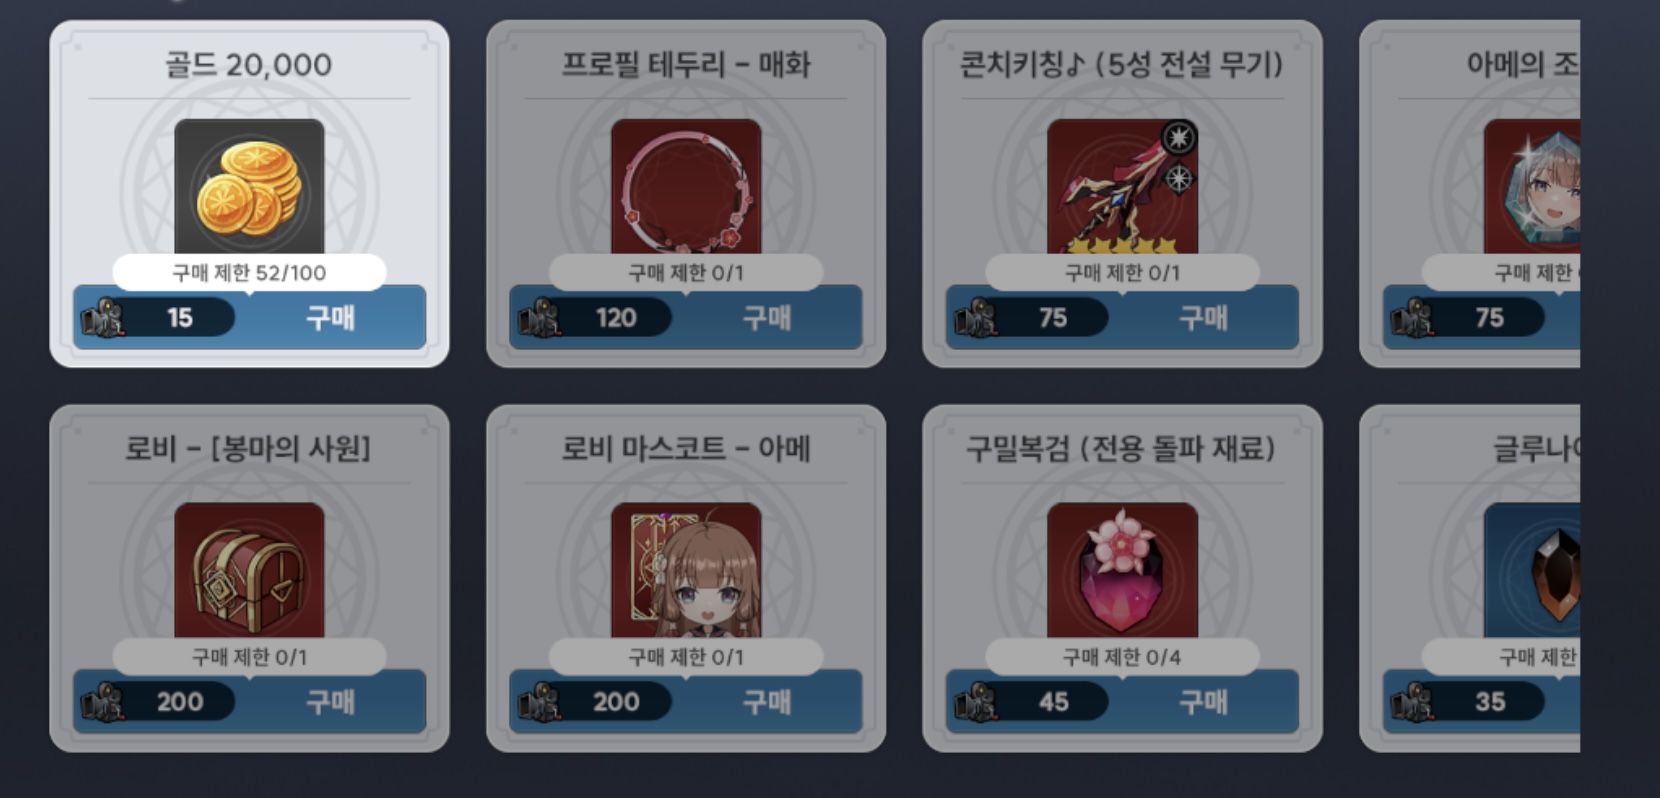The height and width of the screenshot is (798, 1660).
Task: Buy the 로비 - 봉마의 사원 item
Action: (330, 702)
